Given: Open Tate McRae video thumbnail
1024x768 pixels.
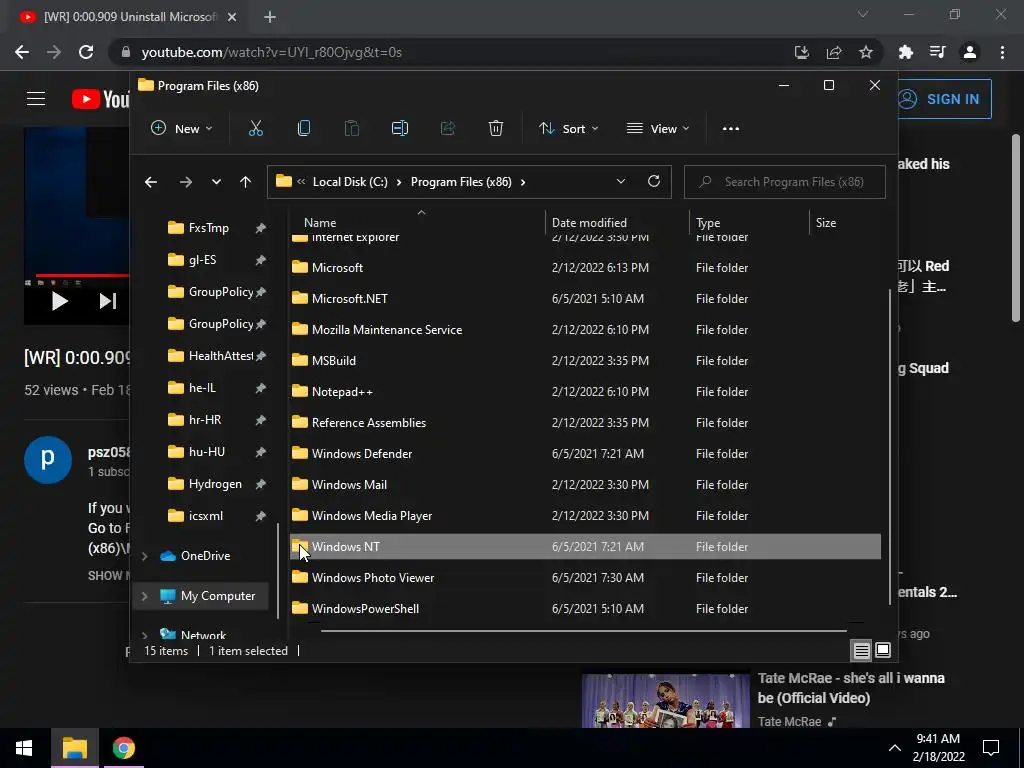Looking at the screenshot, I should tap(665, 701).
